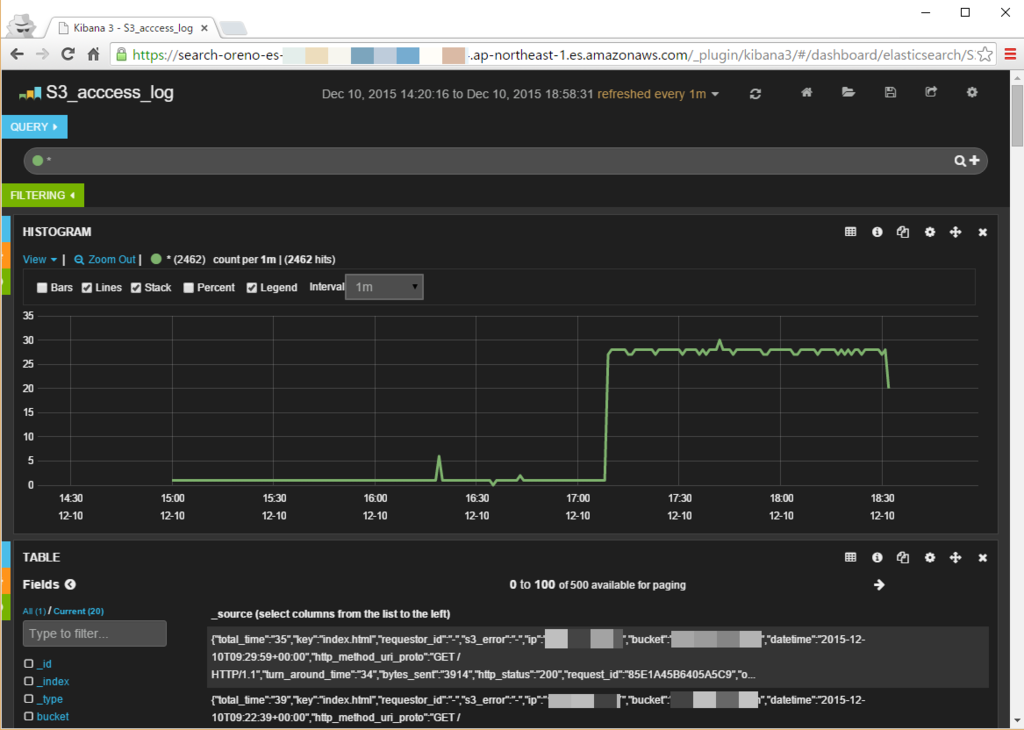Grab the Table panel move handle
Image resolution: width=1024 pixels, height=730 pixels.
[955, 558]
